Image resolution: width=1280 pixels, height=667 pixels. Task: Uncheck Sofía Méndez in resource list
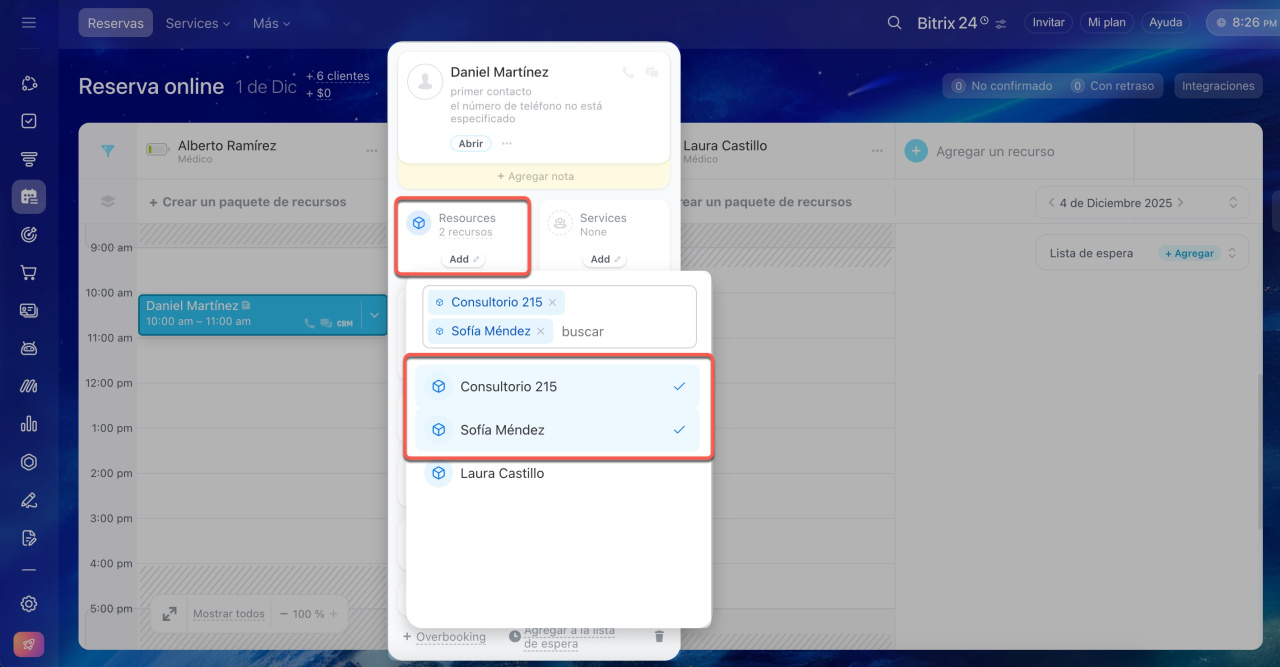tap(558, 430)
